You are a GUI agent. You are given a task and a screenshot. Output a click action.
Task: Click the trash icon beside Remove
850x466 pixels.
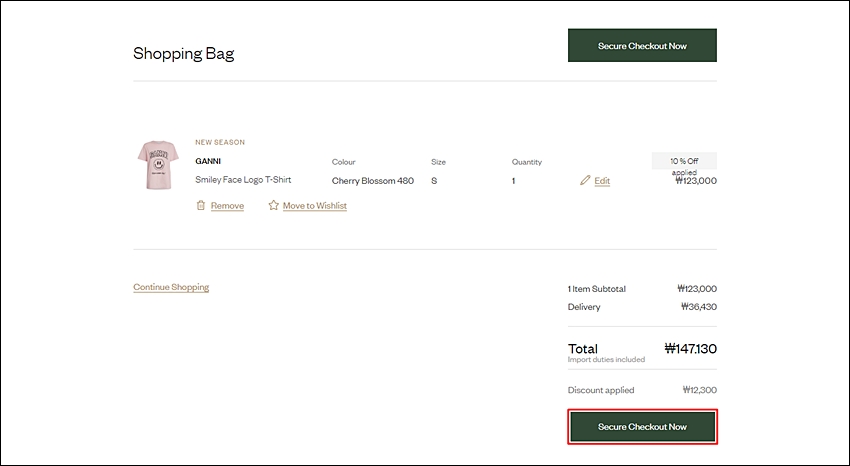(x=201, y=205)
